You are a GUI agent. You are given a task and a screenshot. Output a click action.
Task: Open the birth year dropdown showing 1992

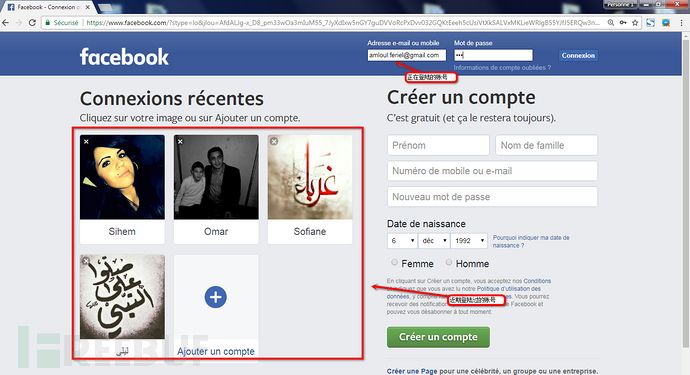(x=470, y=241)
